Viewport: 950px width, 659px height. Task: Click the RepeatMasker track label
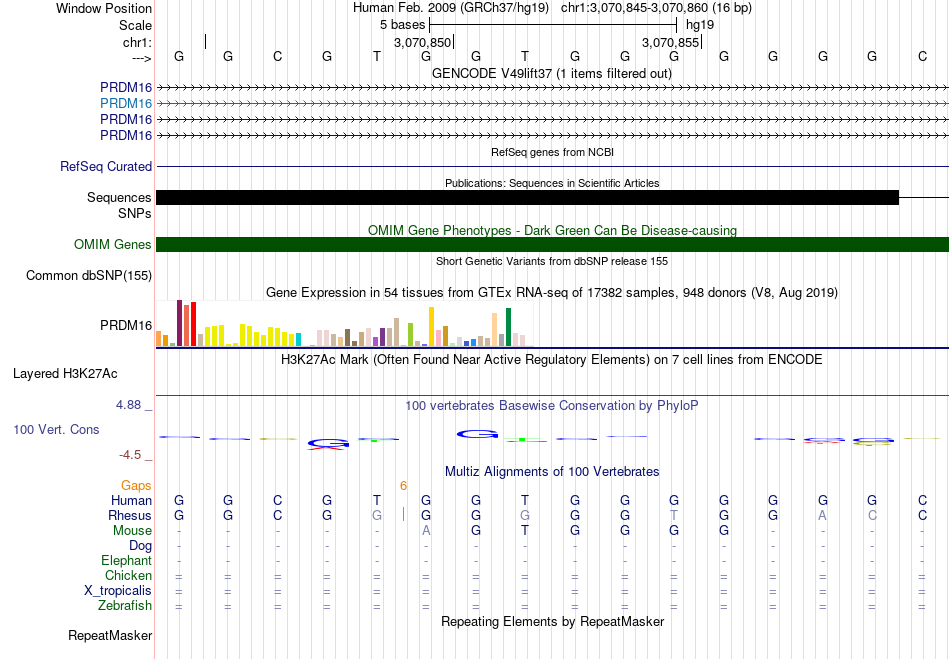[x=110, y=636]
